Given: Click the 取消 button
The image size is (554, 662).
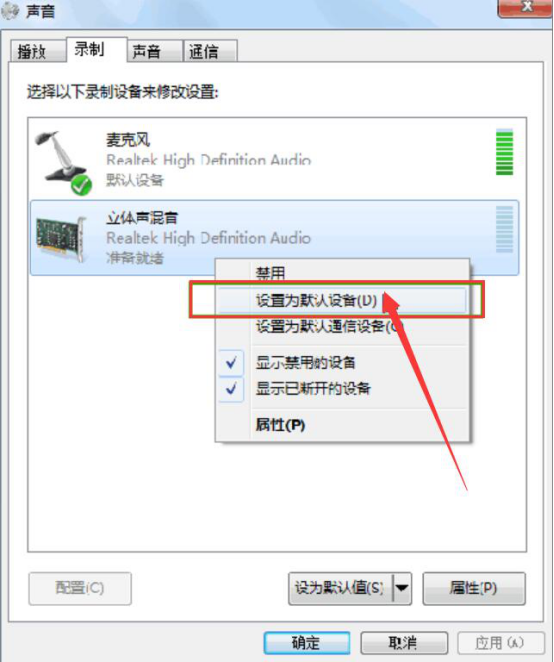Looking at the screenshot, I should [404, 643].
